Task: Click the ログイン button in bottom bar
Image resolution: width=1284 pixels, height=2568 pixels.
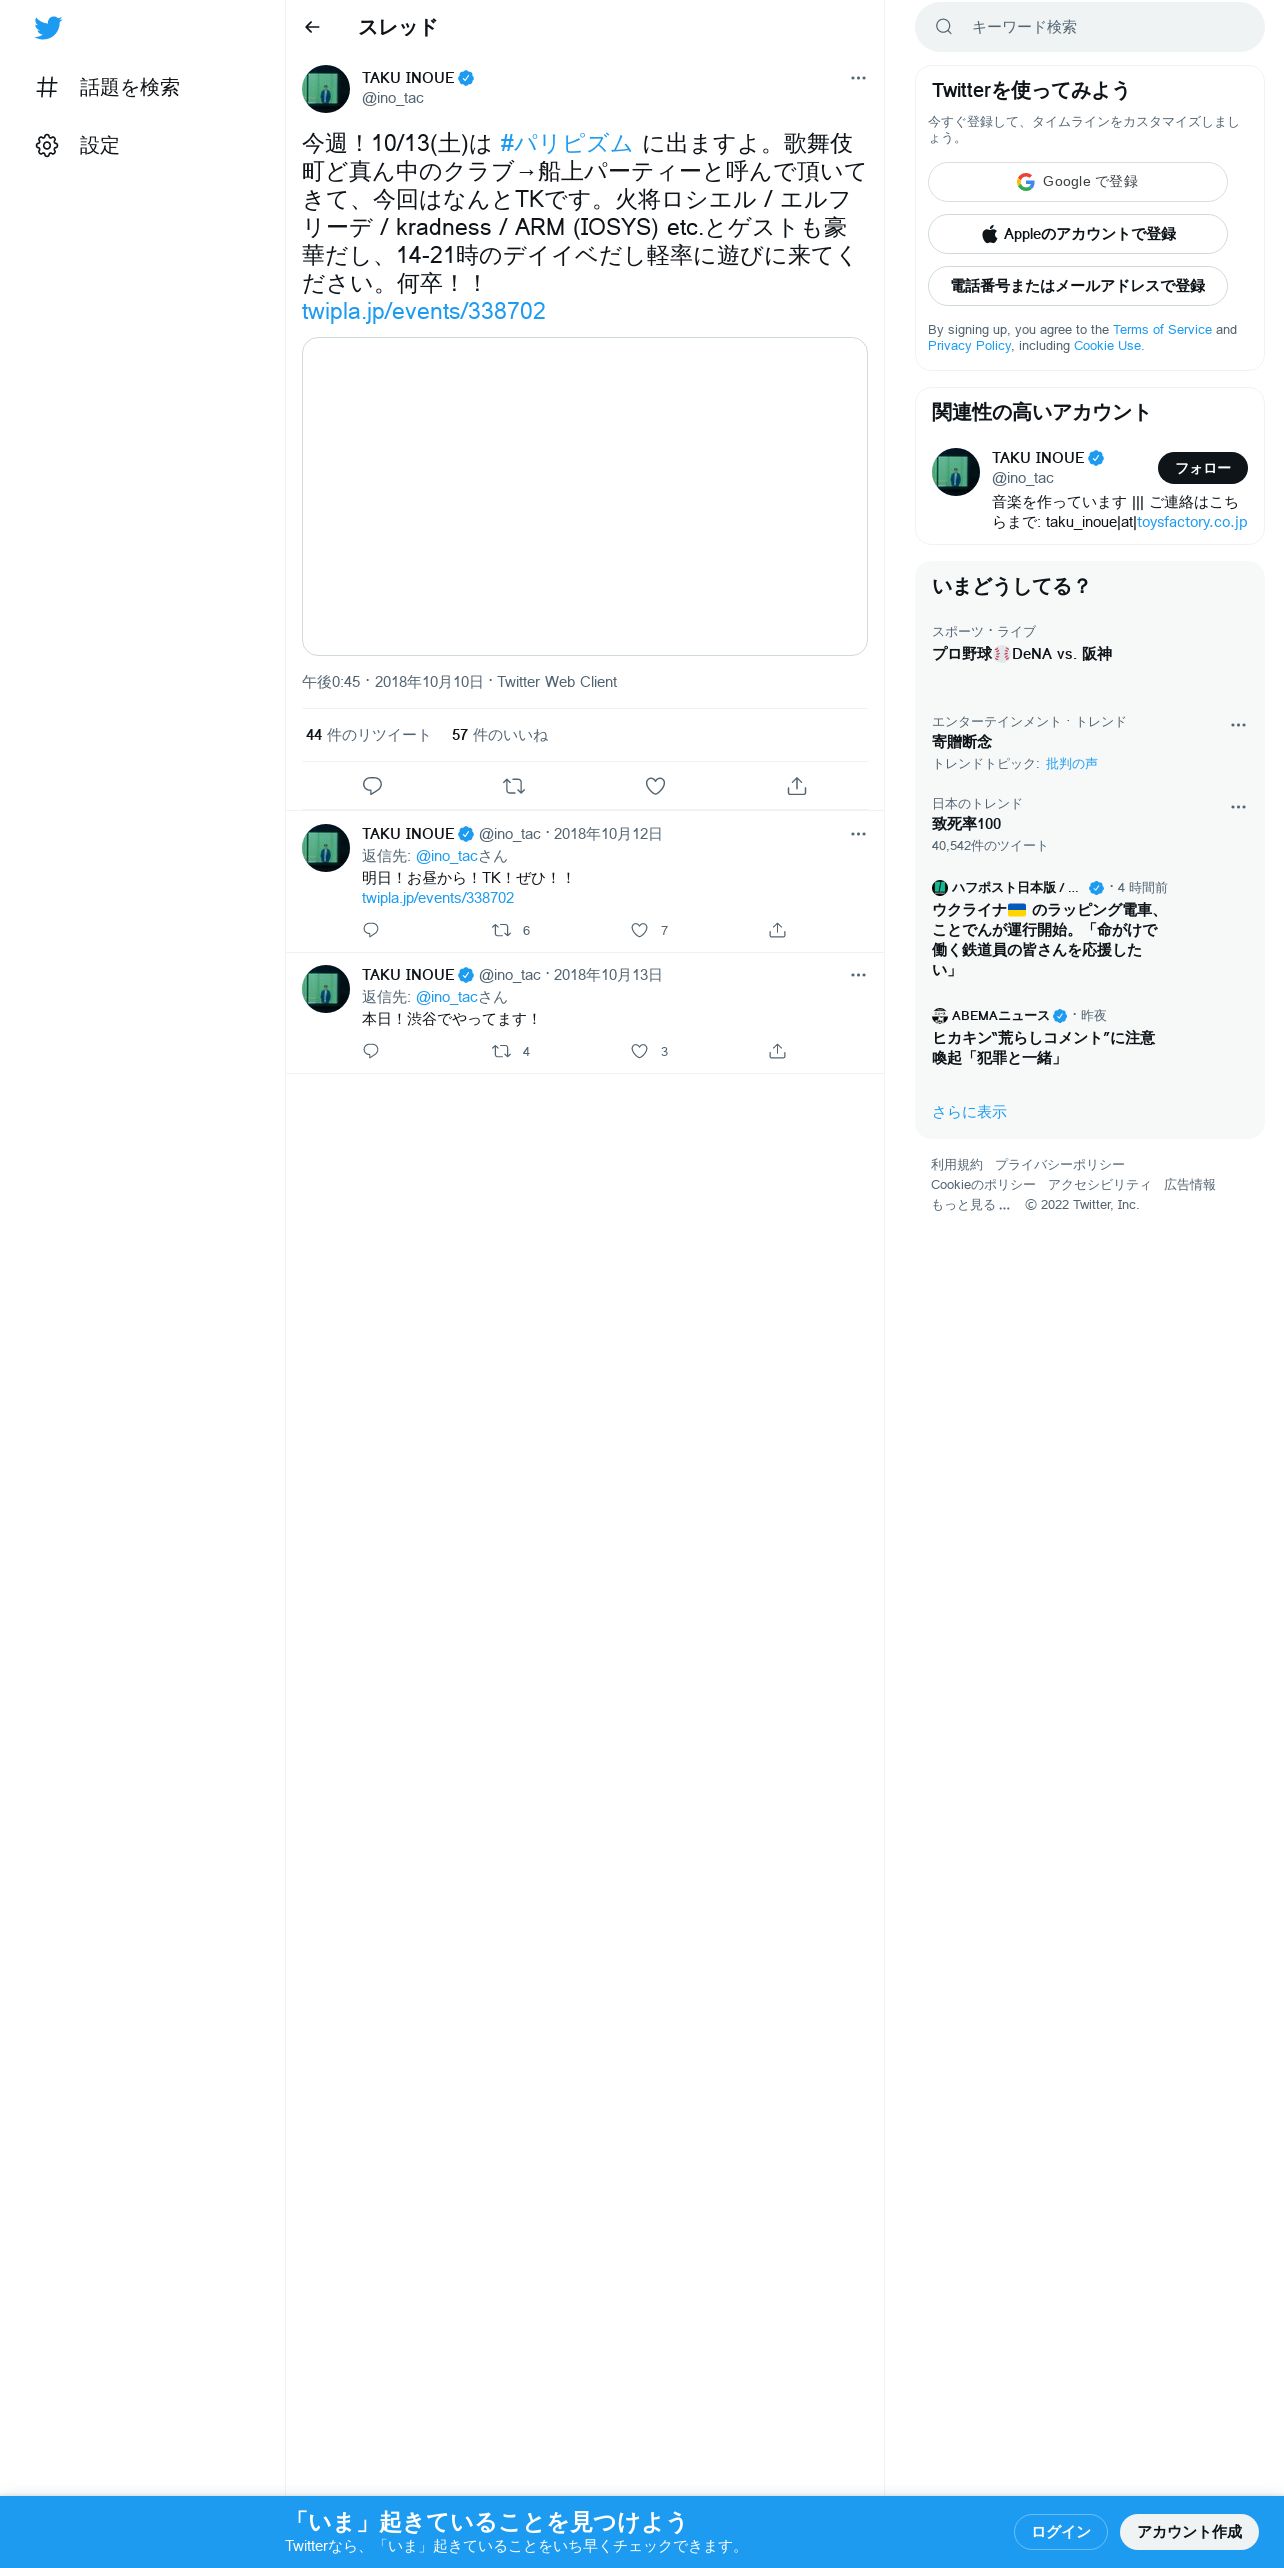Action: pyautogui.click(x=1061, y=2531)
